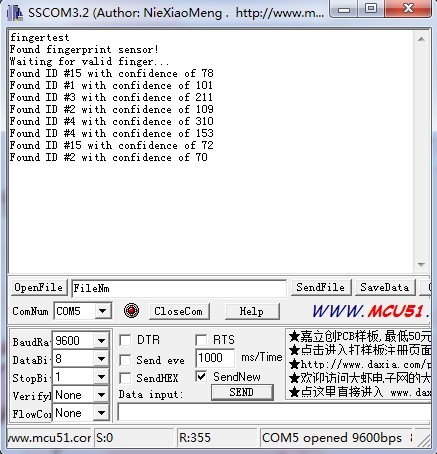
Task: Enable the DTR checkbox
Action: click(x=125, y=340)
